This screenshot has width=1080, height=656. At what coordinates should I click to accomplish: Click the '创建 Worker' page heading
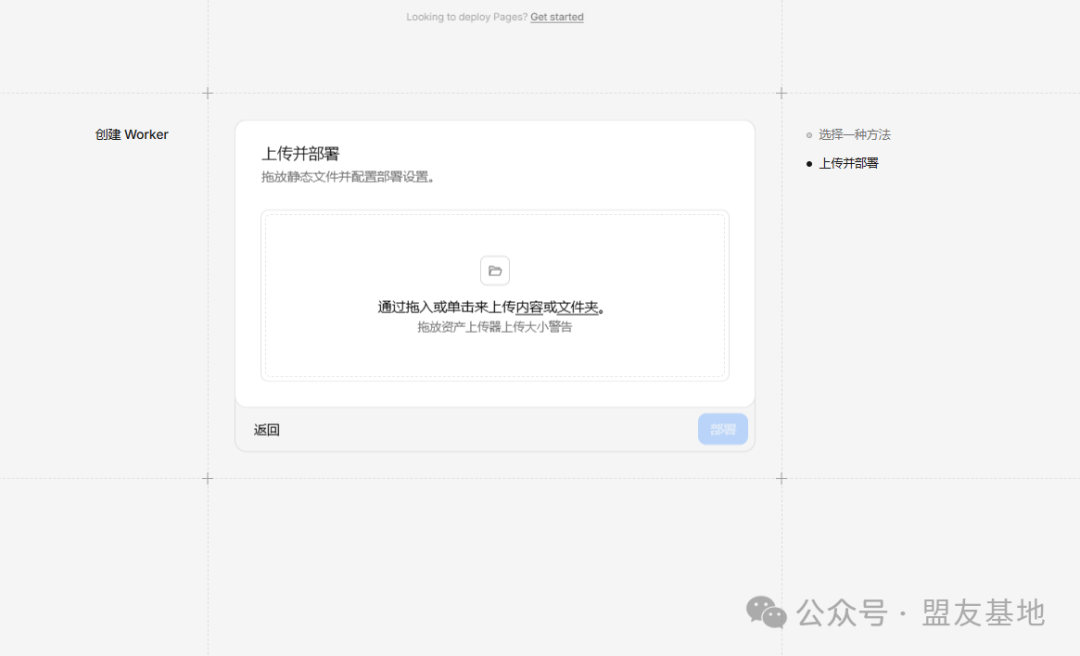[132, 135]
